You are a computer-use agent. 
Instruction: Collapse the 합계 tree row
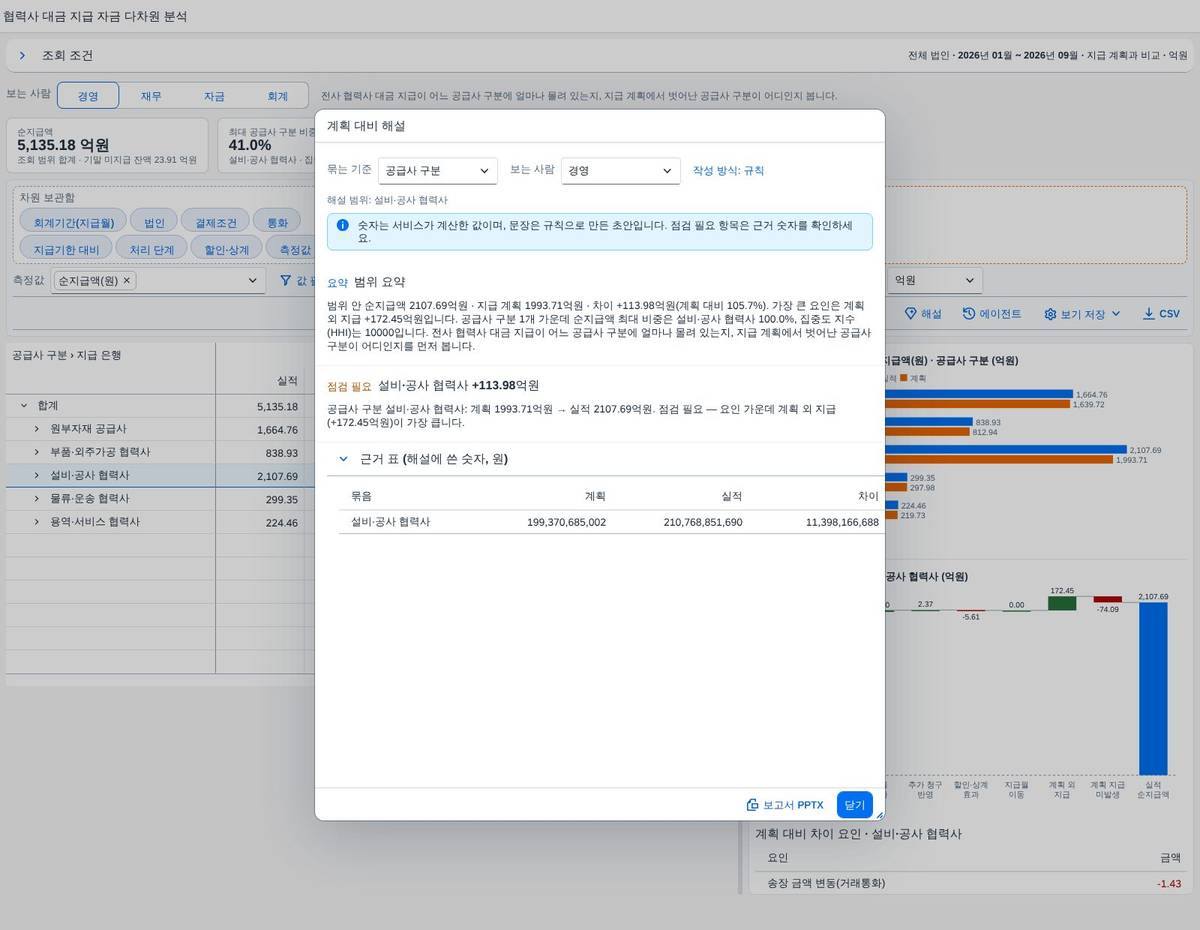click(24, 406)
